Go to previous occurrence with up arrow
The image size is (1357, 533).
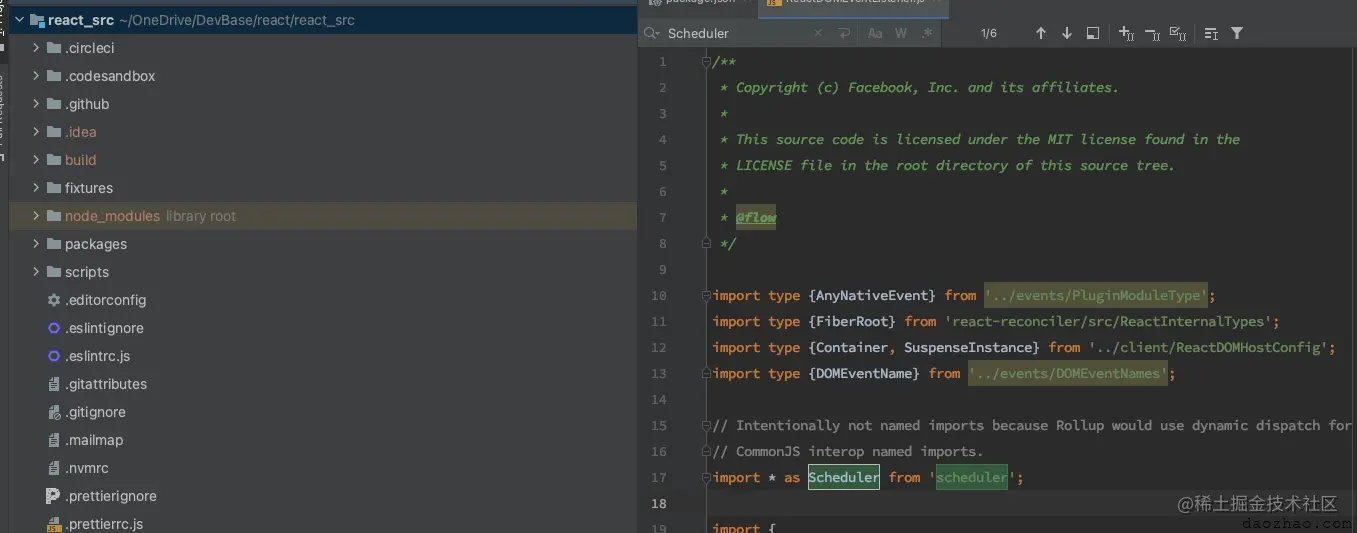(1040, 33)
